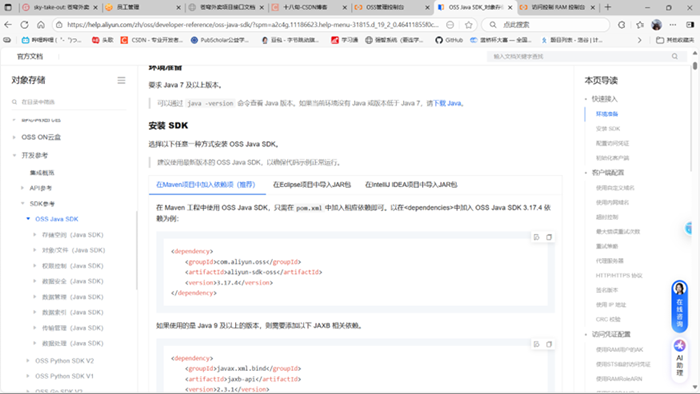Click the browser home icon
700x394 pixels.
click(x=41, y=25)
